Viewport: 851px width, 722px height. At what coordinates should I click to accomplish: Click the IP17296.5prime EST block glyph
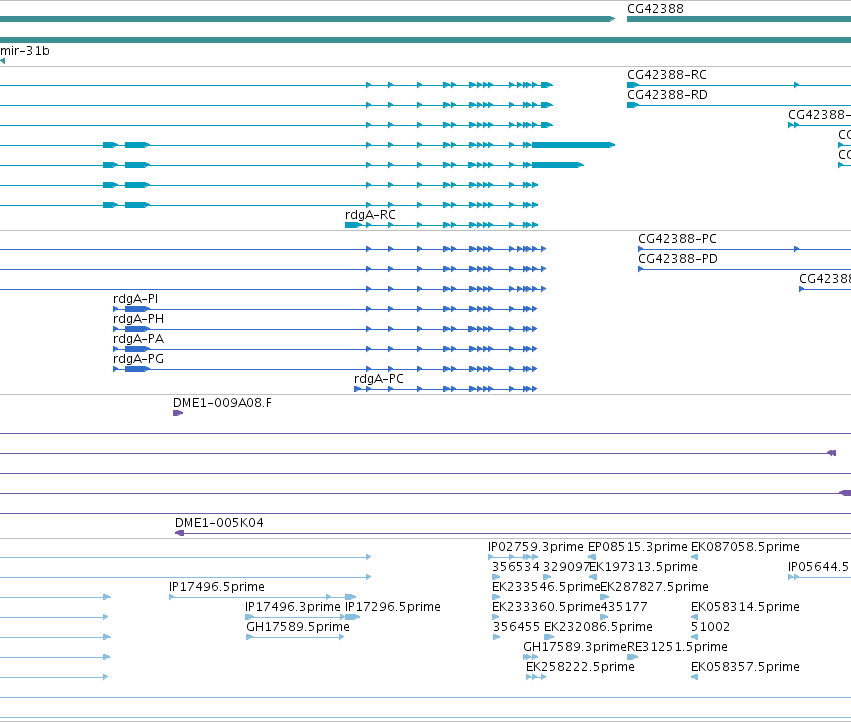tap(353, 617)
